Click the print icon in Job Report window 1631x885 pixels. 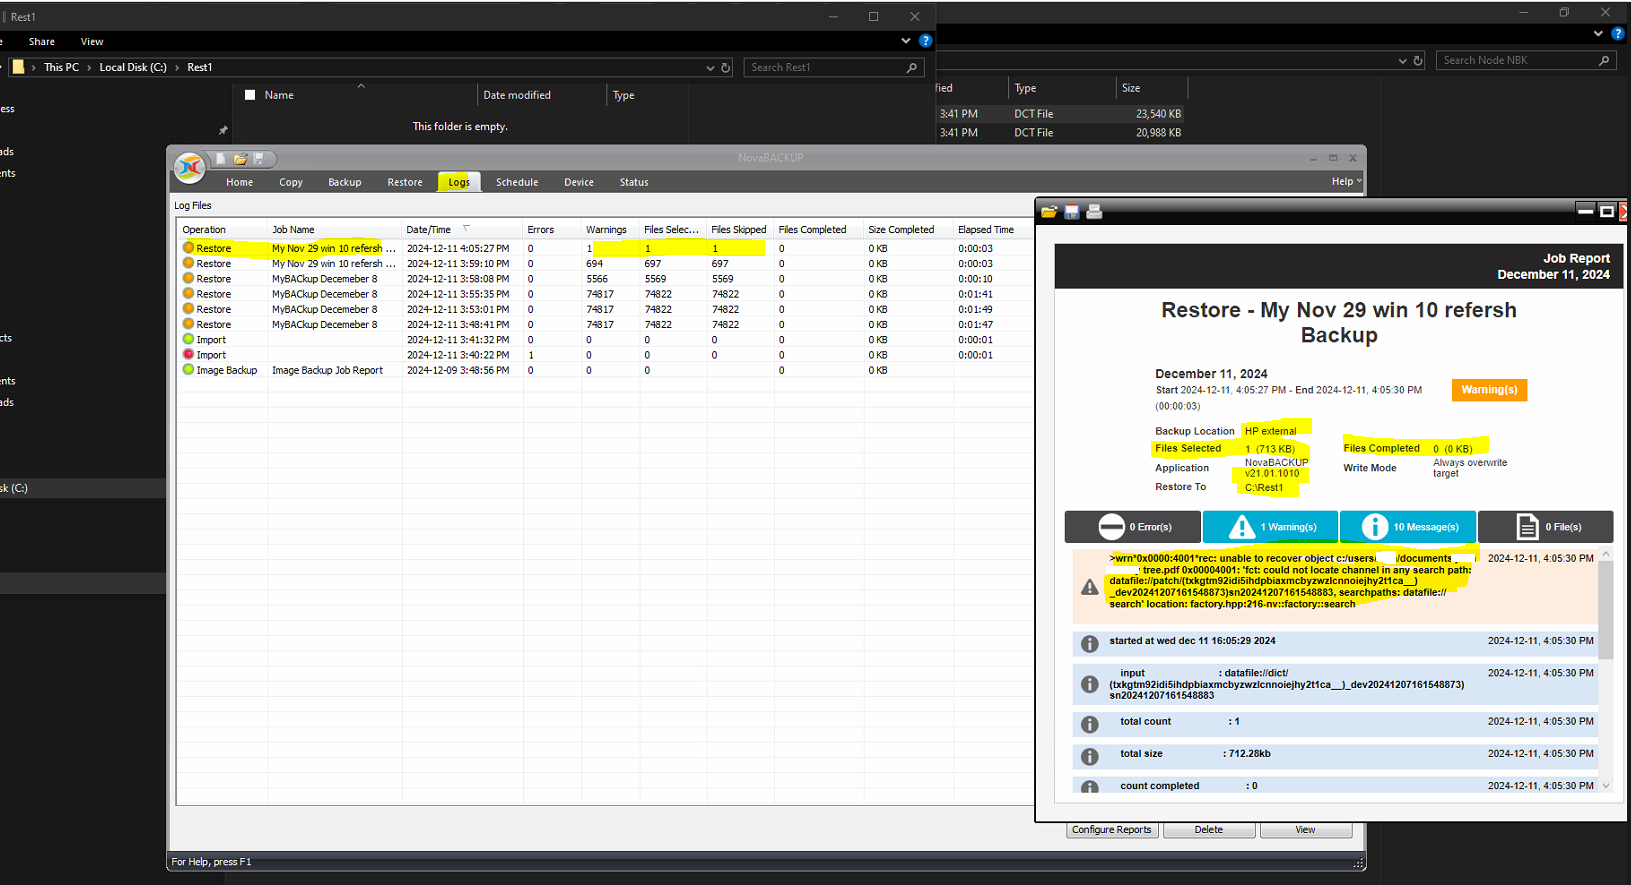point(1094,212)
